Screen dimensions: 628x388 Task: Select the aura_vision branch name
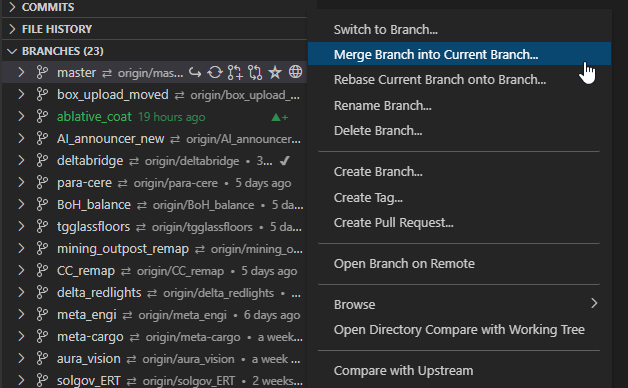[89, 359]
